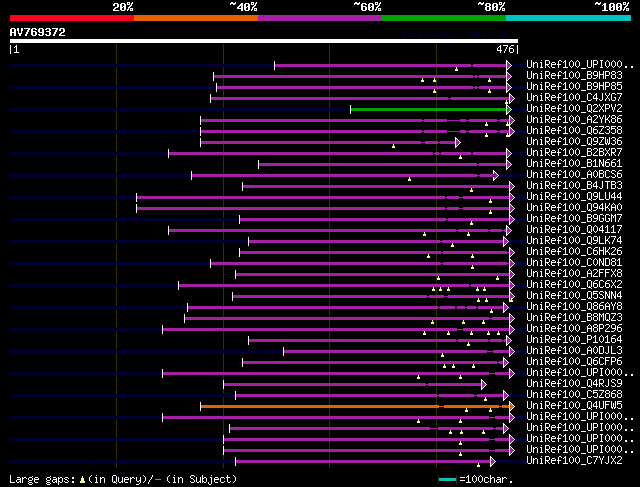This screenshot has height=487, width=640.
Task: Open hit UniRef100_A2YK86
Action: pos(574,120)
